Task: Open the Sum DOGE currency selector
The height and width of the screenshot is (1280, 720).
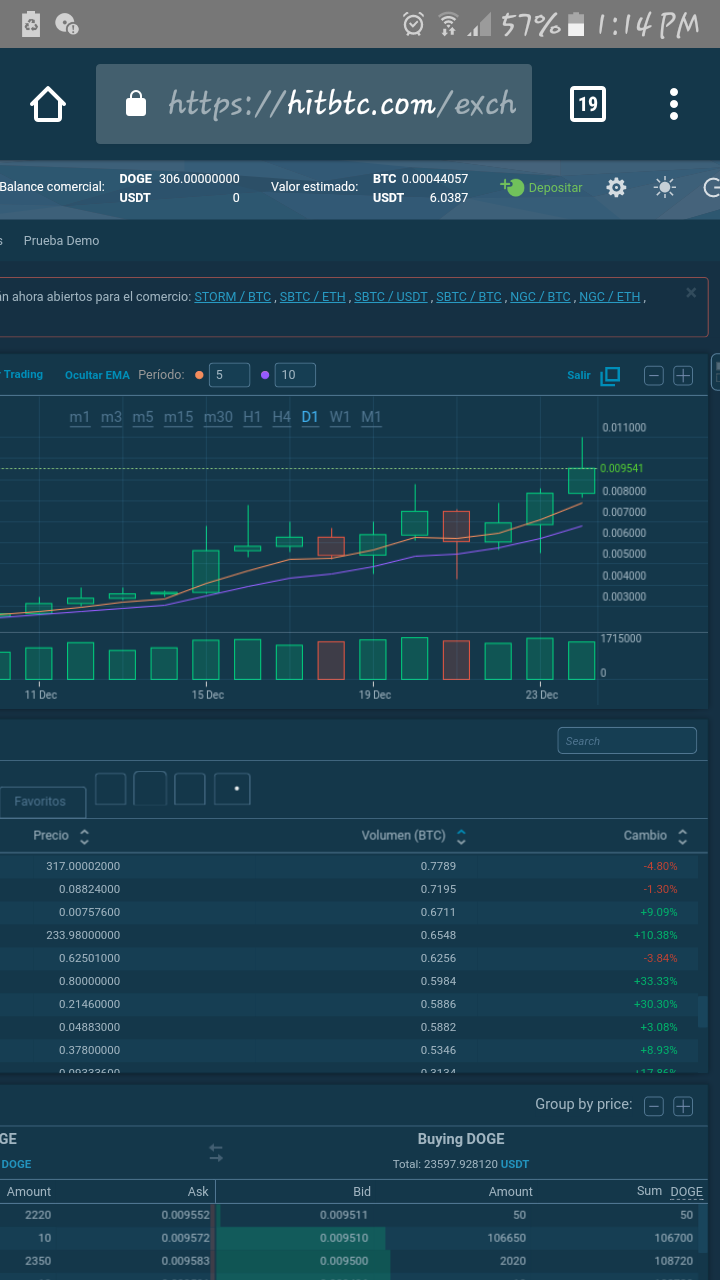Action: click(x=686, y=1191)
